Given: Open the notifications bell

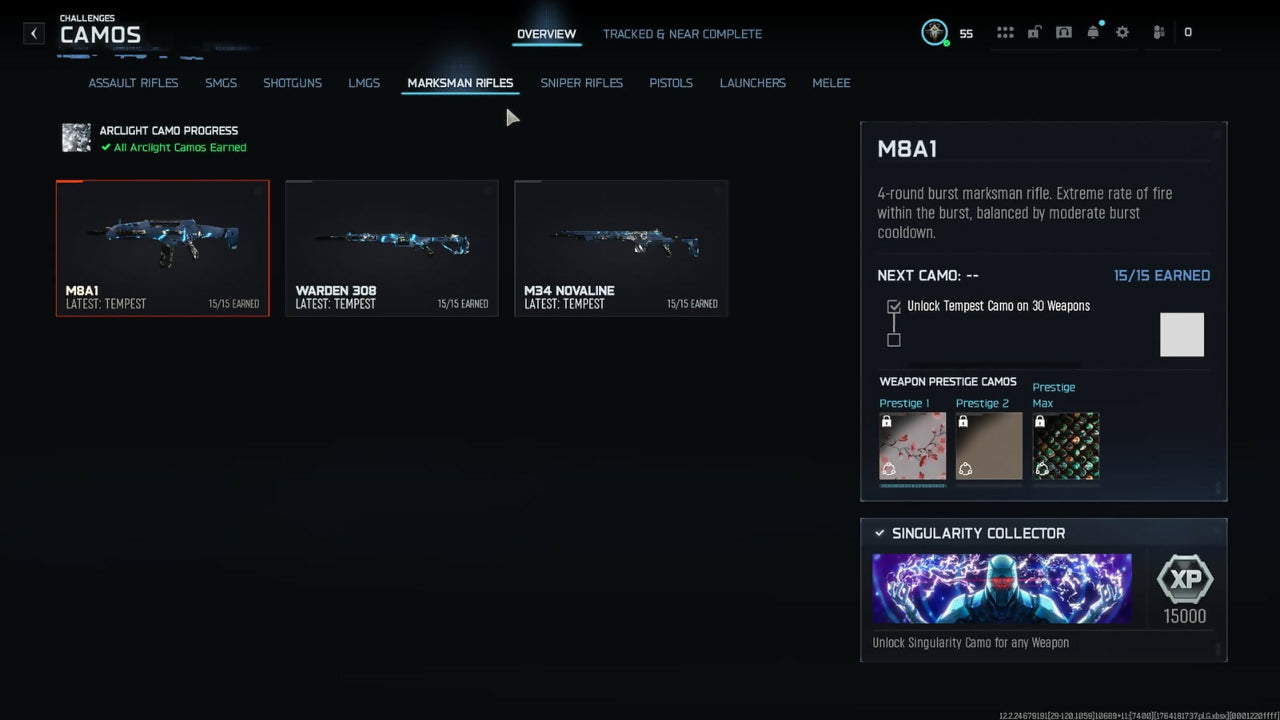Looking at the screenshot, I should tap(1093, 33).
